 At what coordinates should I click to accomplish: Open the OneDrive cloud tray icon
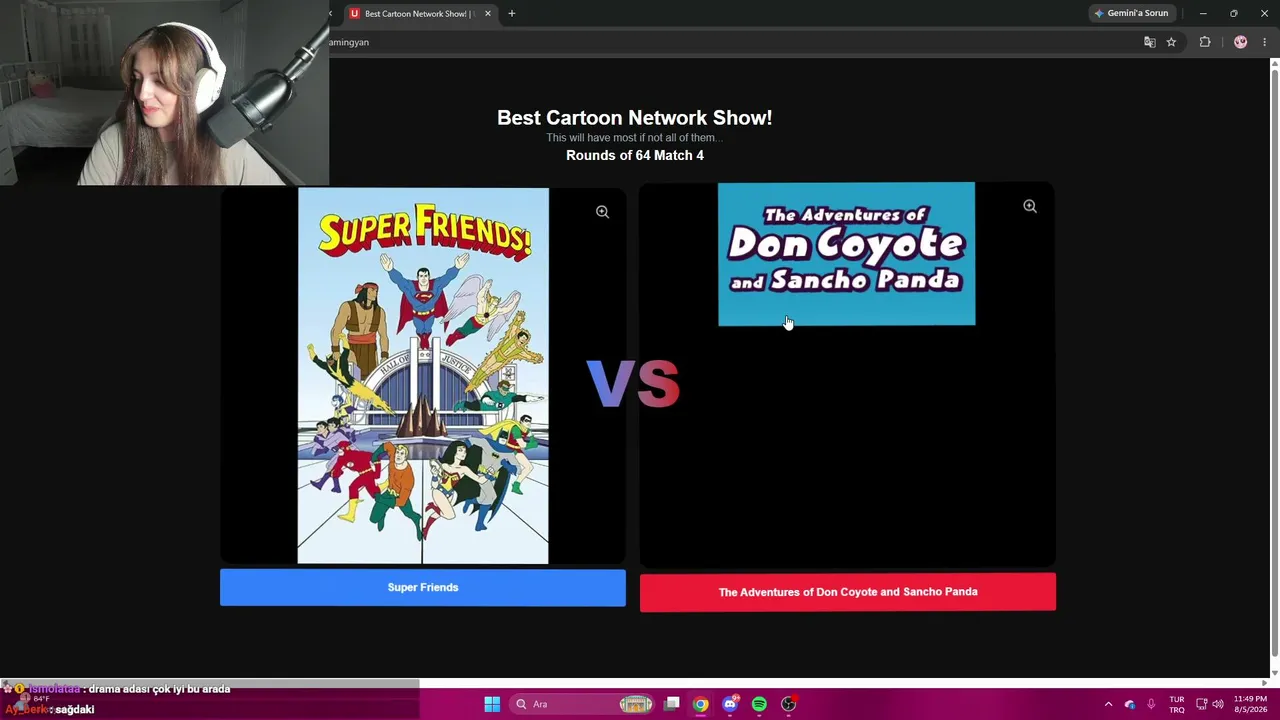(1130, 704)
